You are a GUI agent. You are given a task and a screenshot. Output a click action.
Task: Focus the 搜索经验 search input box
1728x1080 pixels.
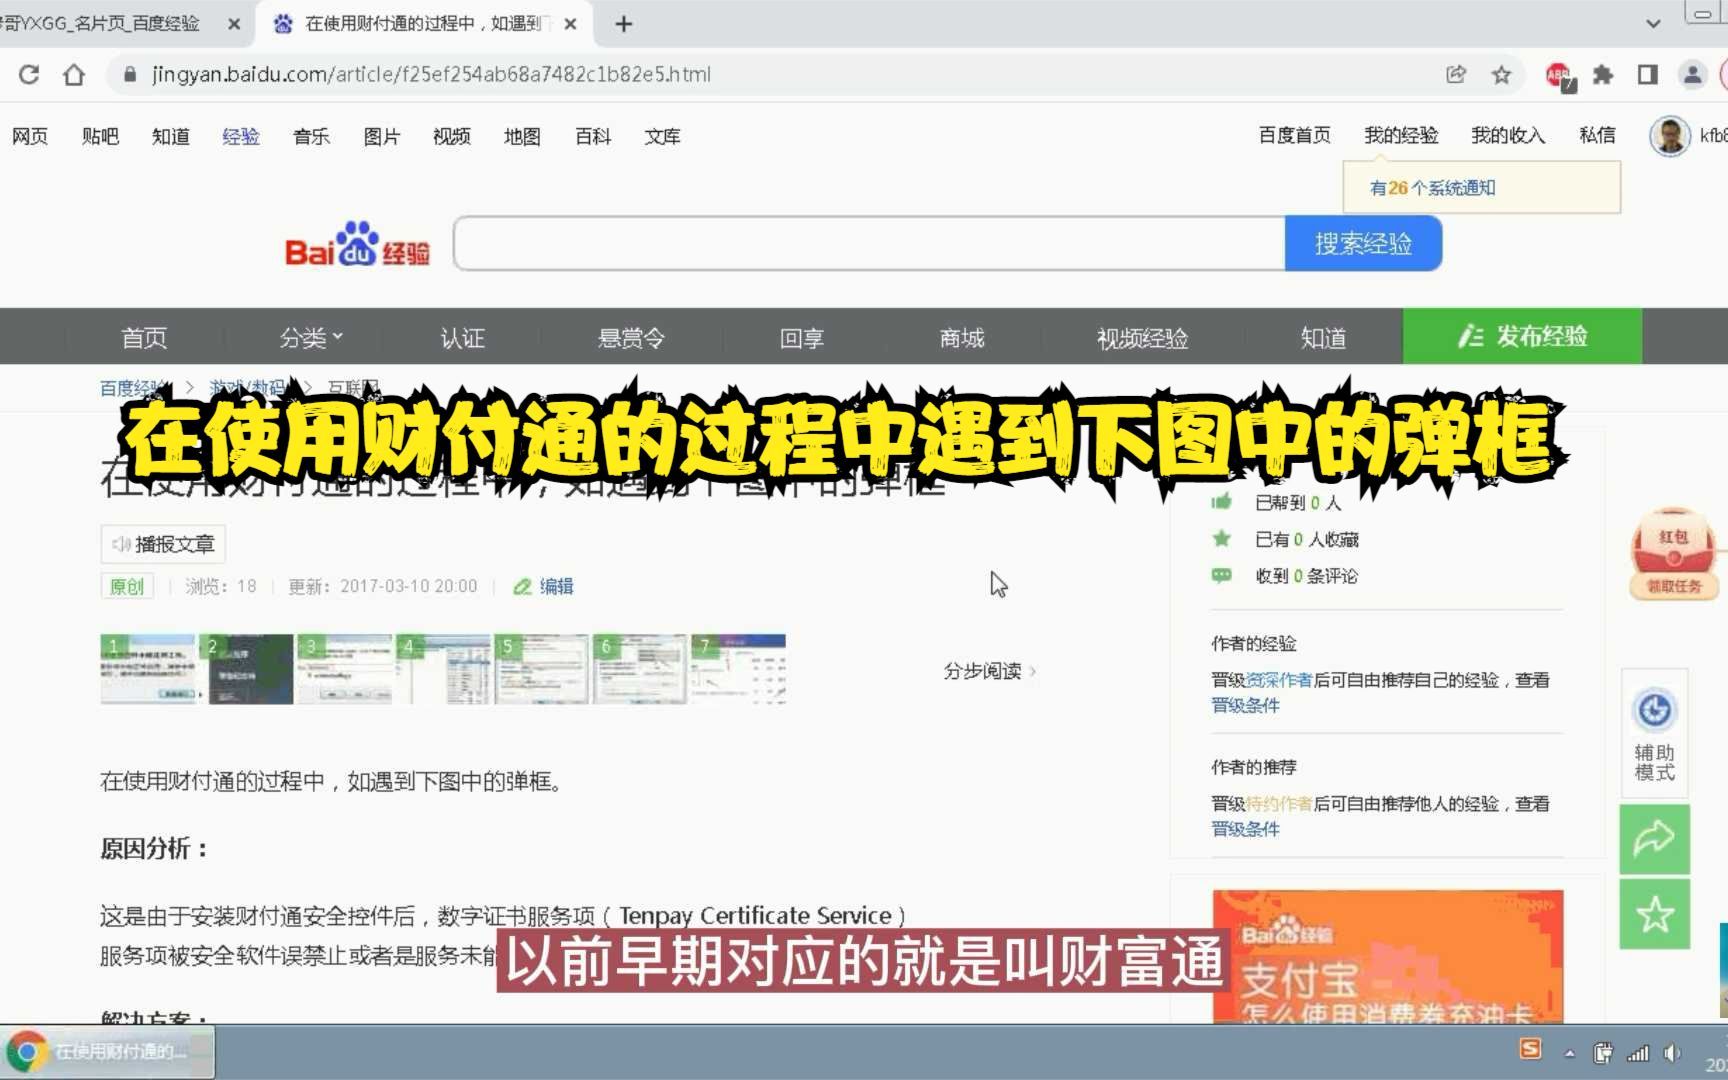869,243
